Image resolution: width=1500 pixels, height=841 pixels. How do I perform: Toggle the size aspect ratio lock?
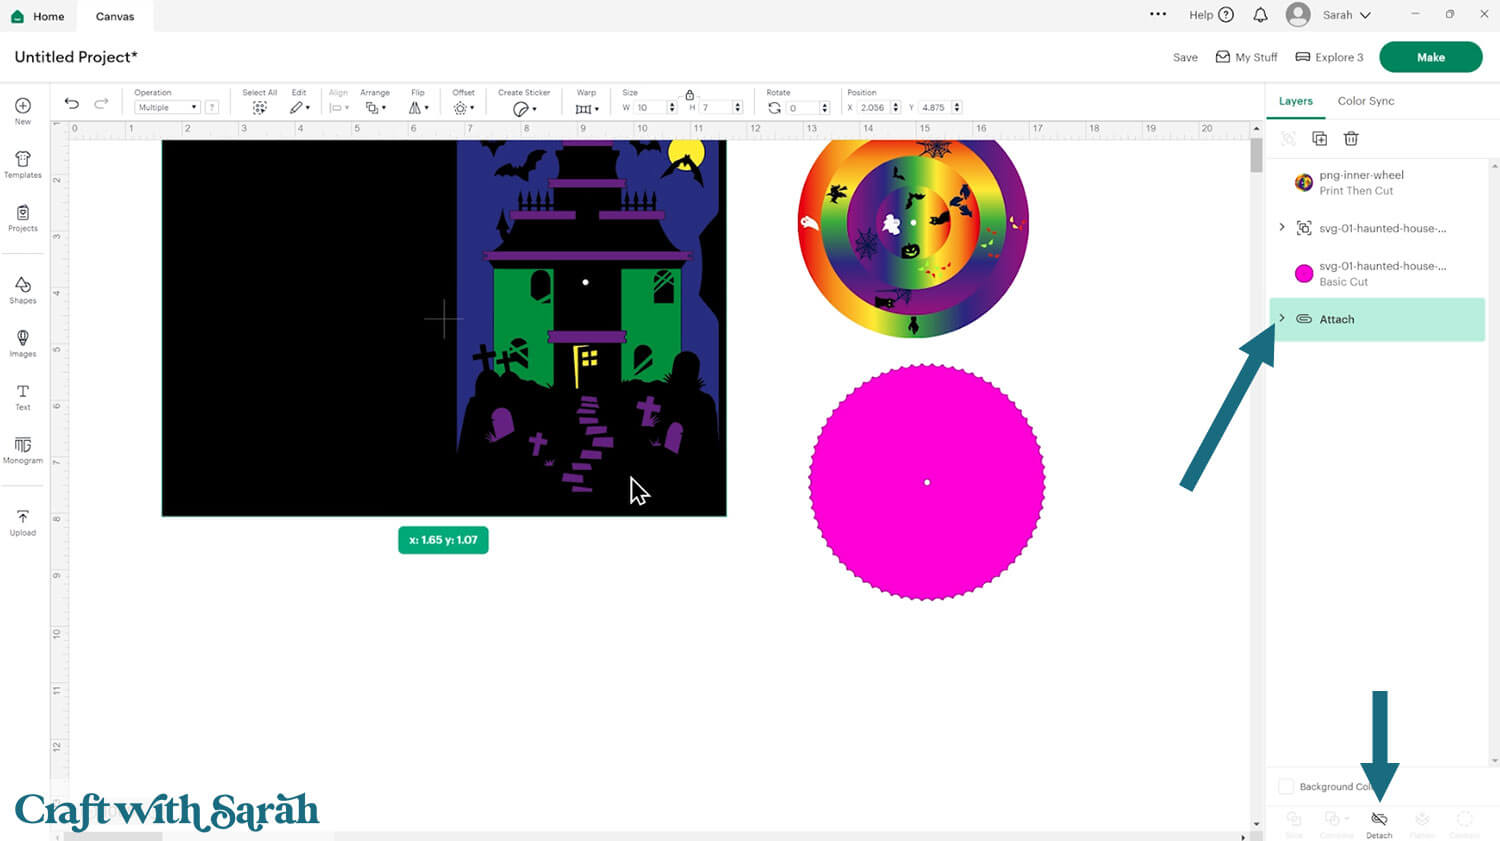tap(689, 95)
